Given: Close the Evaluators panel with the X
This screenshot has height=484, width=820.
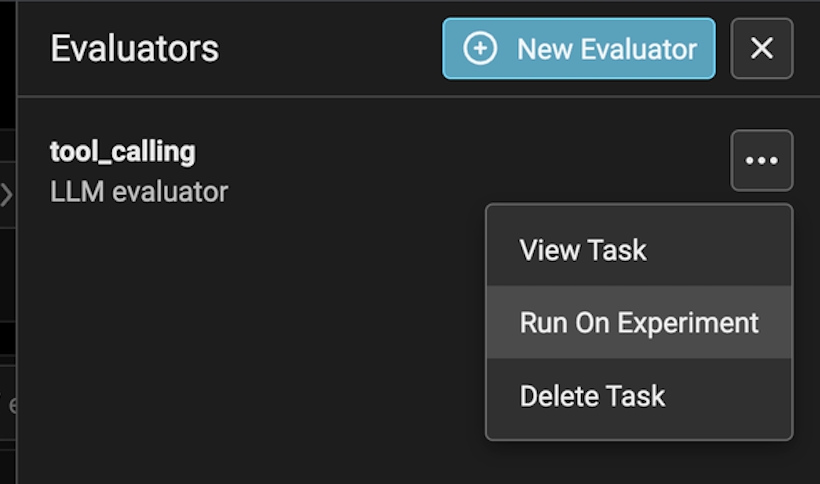Looking at the screenshot, I should 761,48.
